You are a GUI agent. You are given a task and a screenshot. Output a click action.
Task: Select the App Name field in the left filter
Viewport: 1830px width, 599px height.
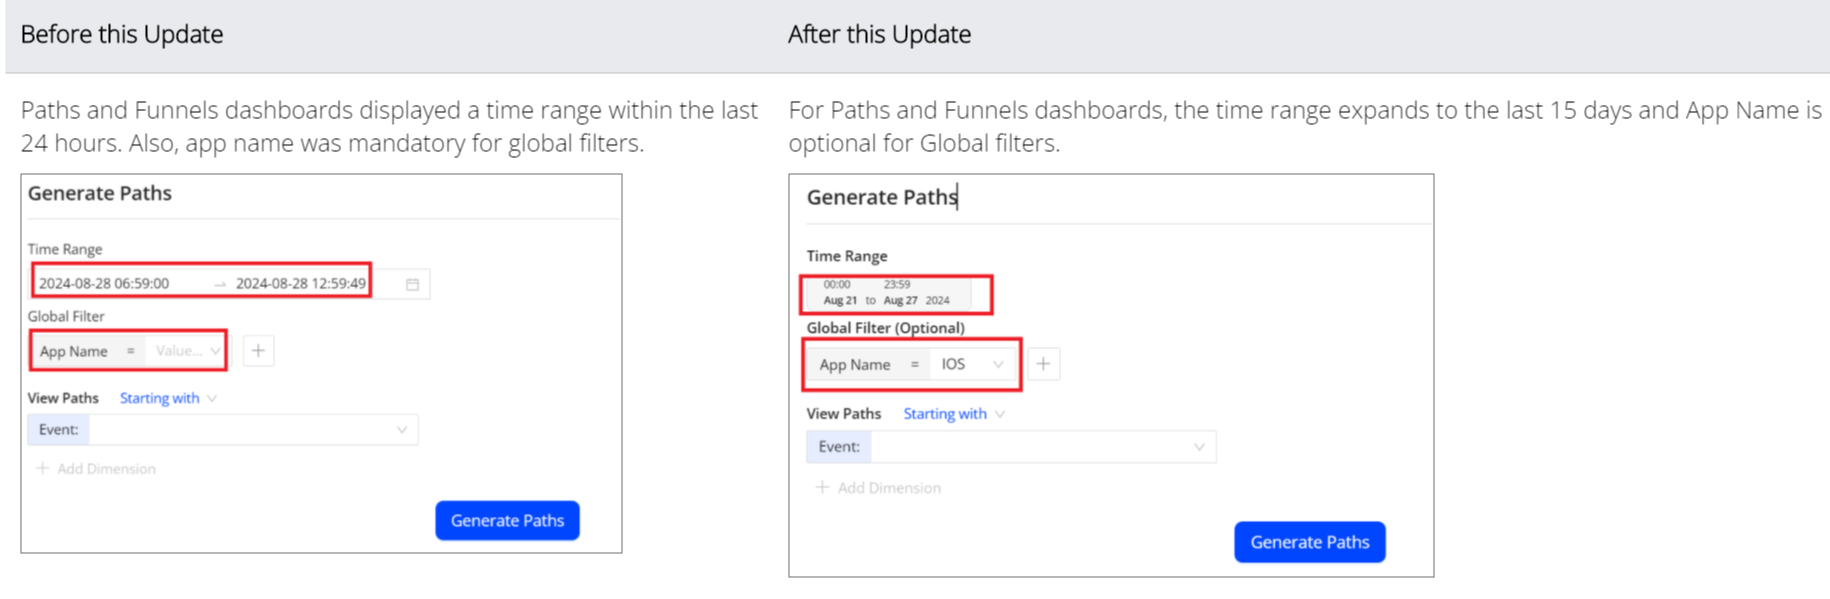74,351
